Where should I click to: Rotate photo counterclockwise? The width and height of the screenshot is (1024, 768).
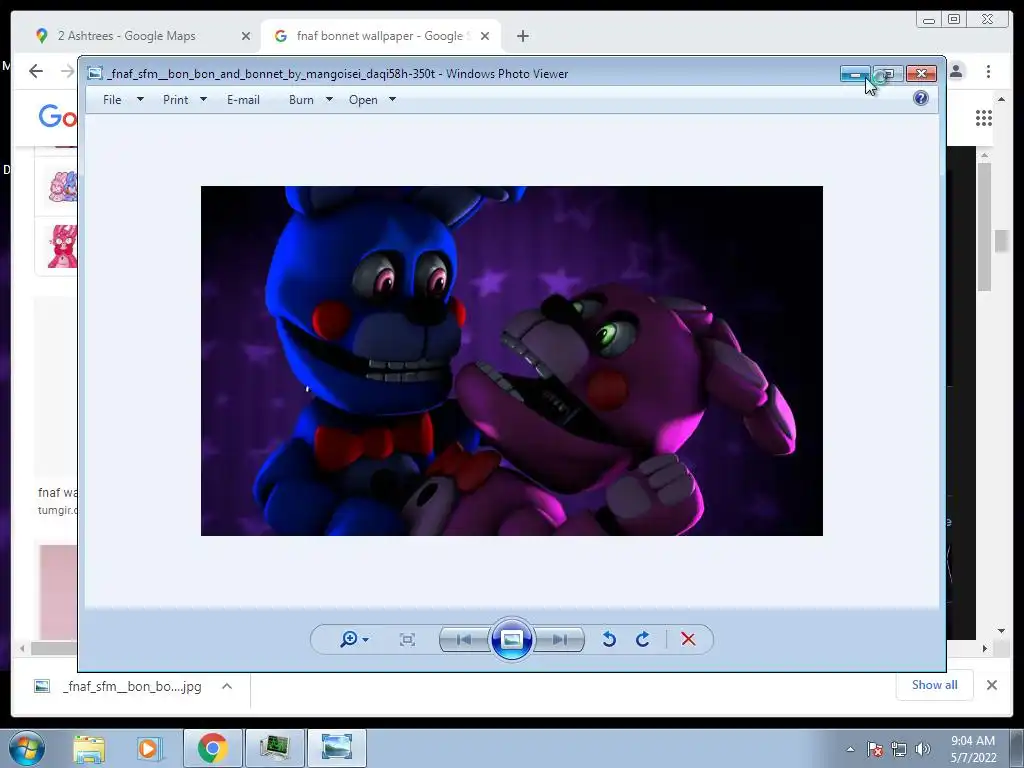tap(609, 639)
